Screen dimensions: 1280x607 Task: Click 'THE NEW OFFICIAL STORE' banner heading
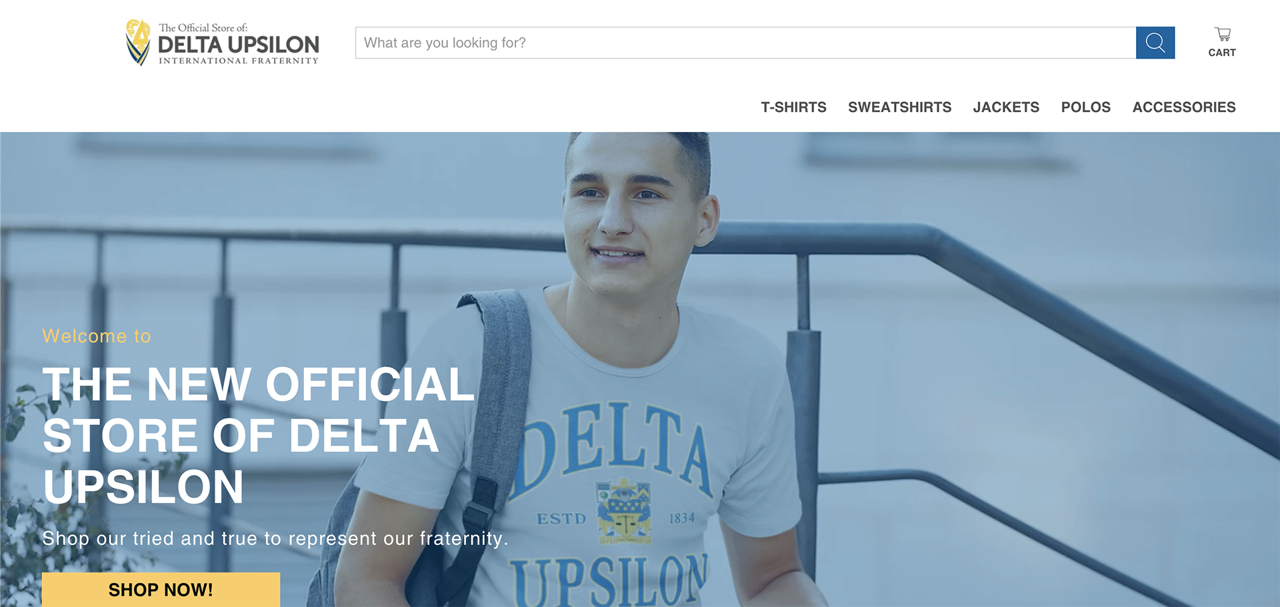pyautogui.click(x=258, y=436)
